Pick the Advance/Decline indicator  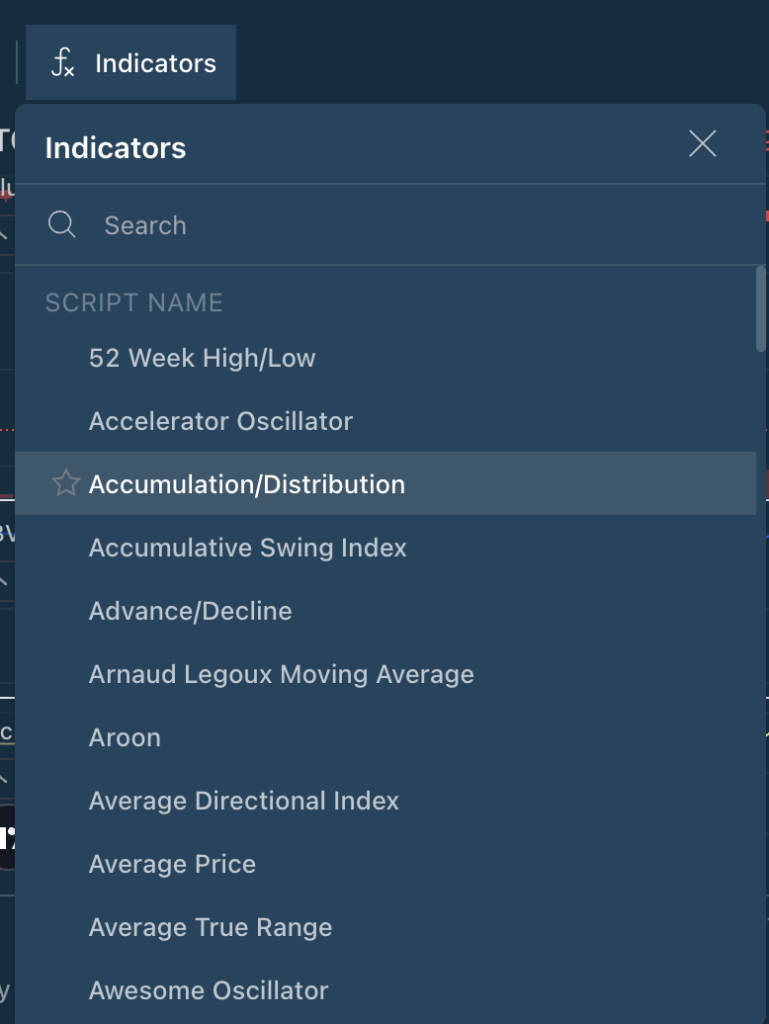[190, 611]
